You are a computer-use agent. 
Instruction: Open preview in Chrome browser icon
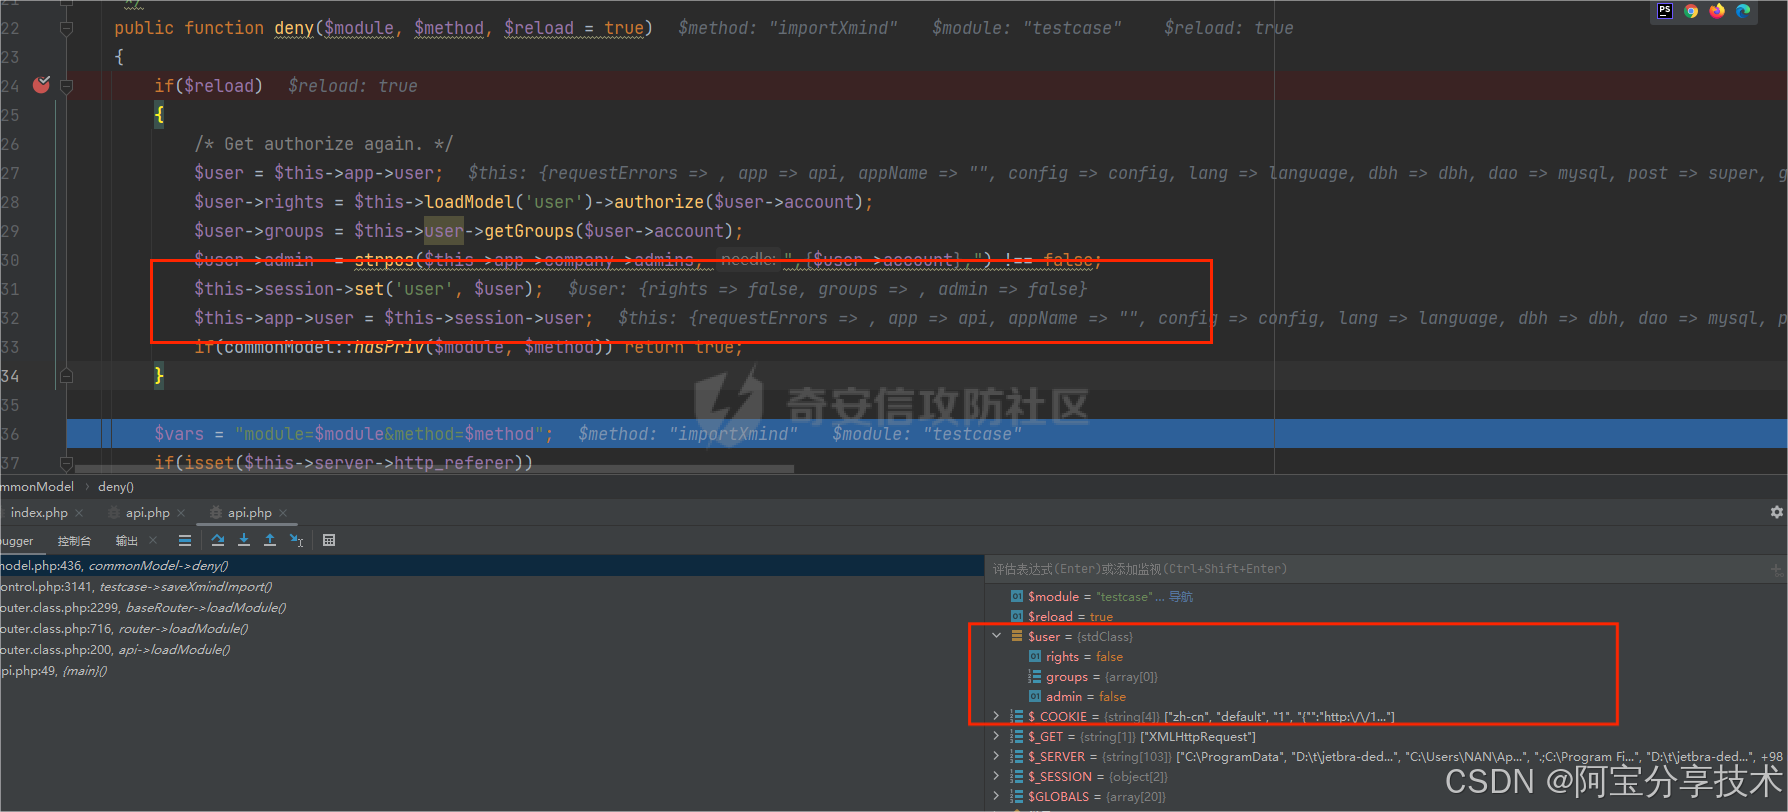coord(1691,11)
